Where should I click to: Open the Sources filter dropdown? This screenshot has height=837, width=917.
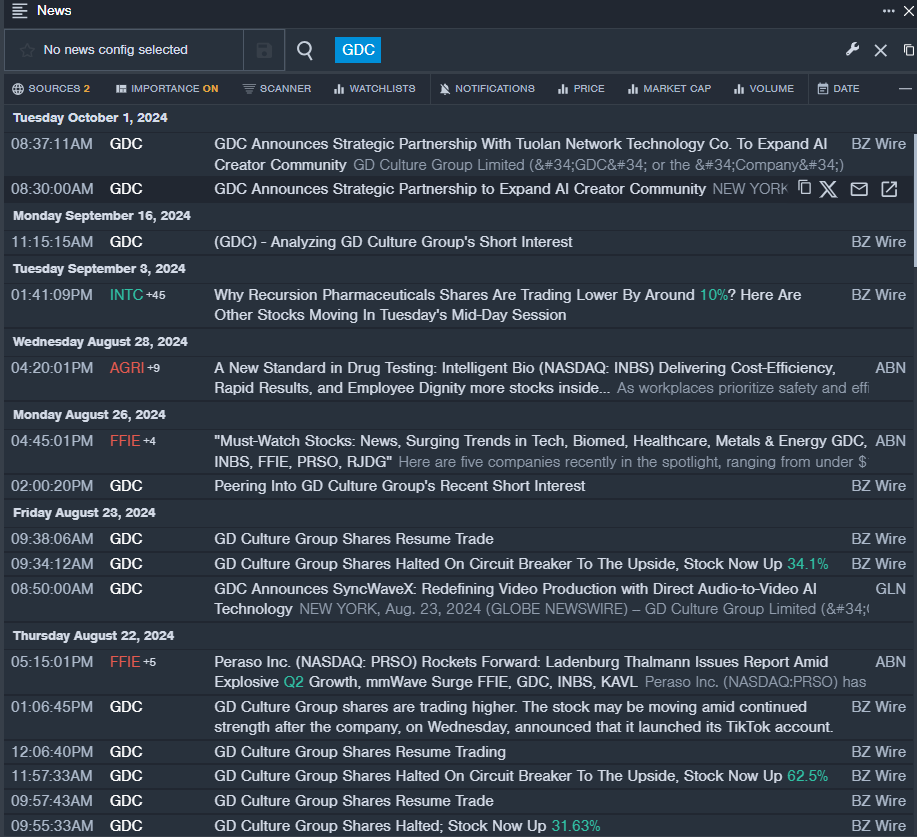point(51,89)
